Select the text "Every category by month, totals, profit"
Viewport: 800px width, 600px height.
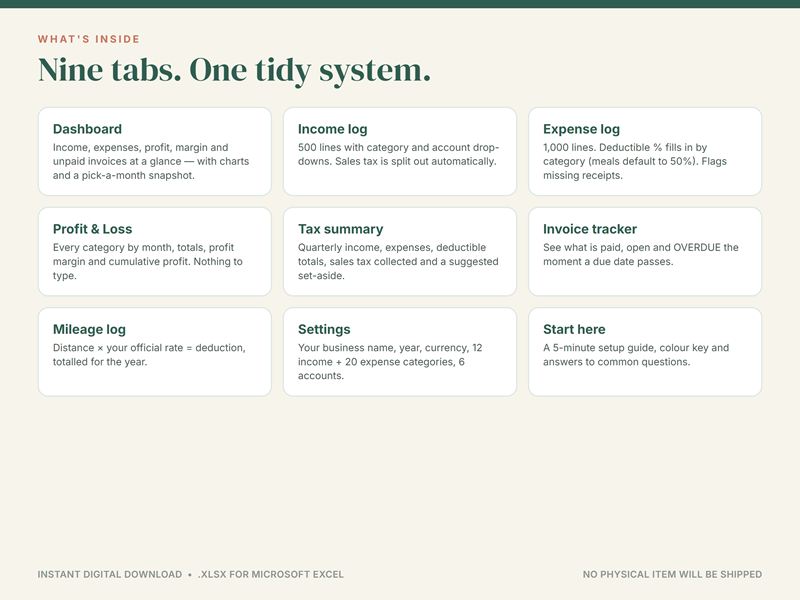[x=143, y=247]
